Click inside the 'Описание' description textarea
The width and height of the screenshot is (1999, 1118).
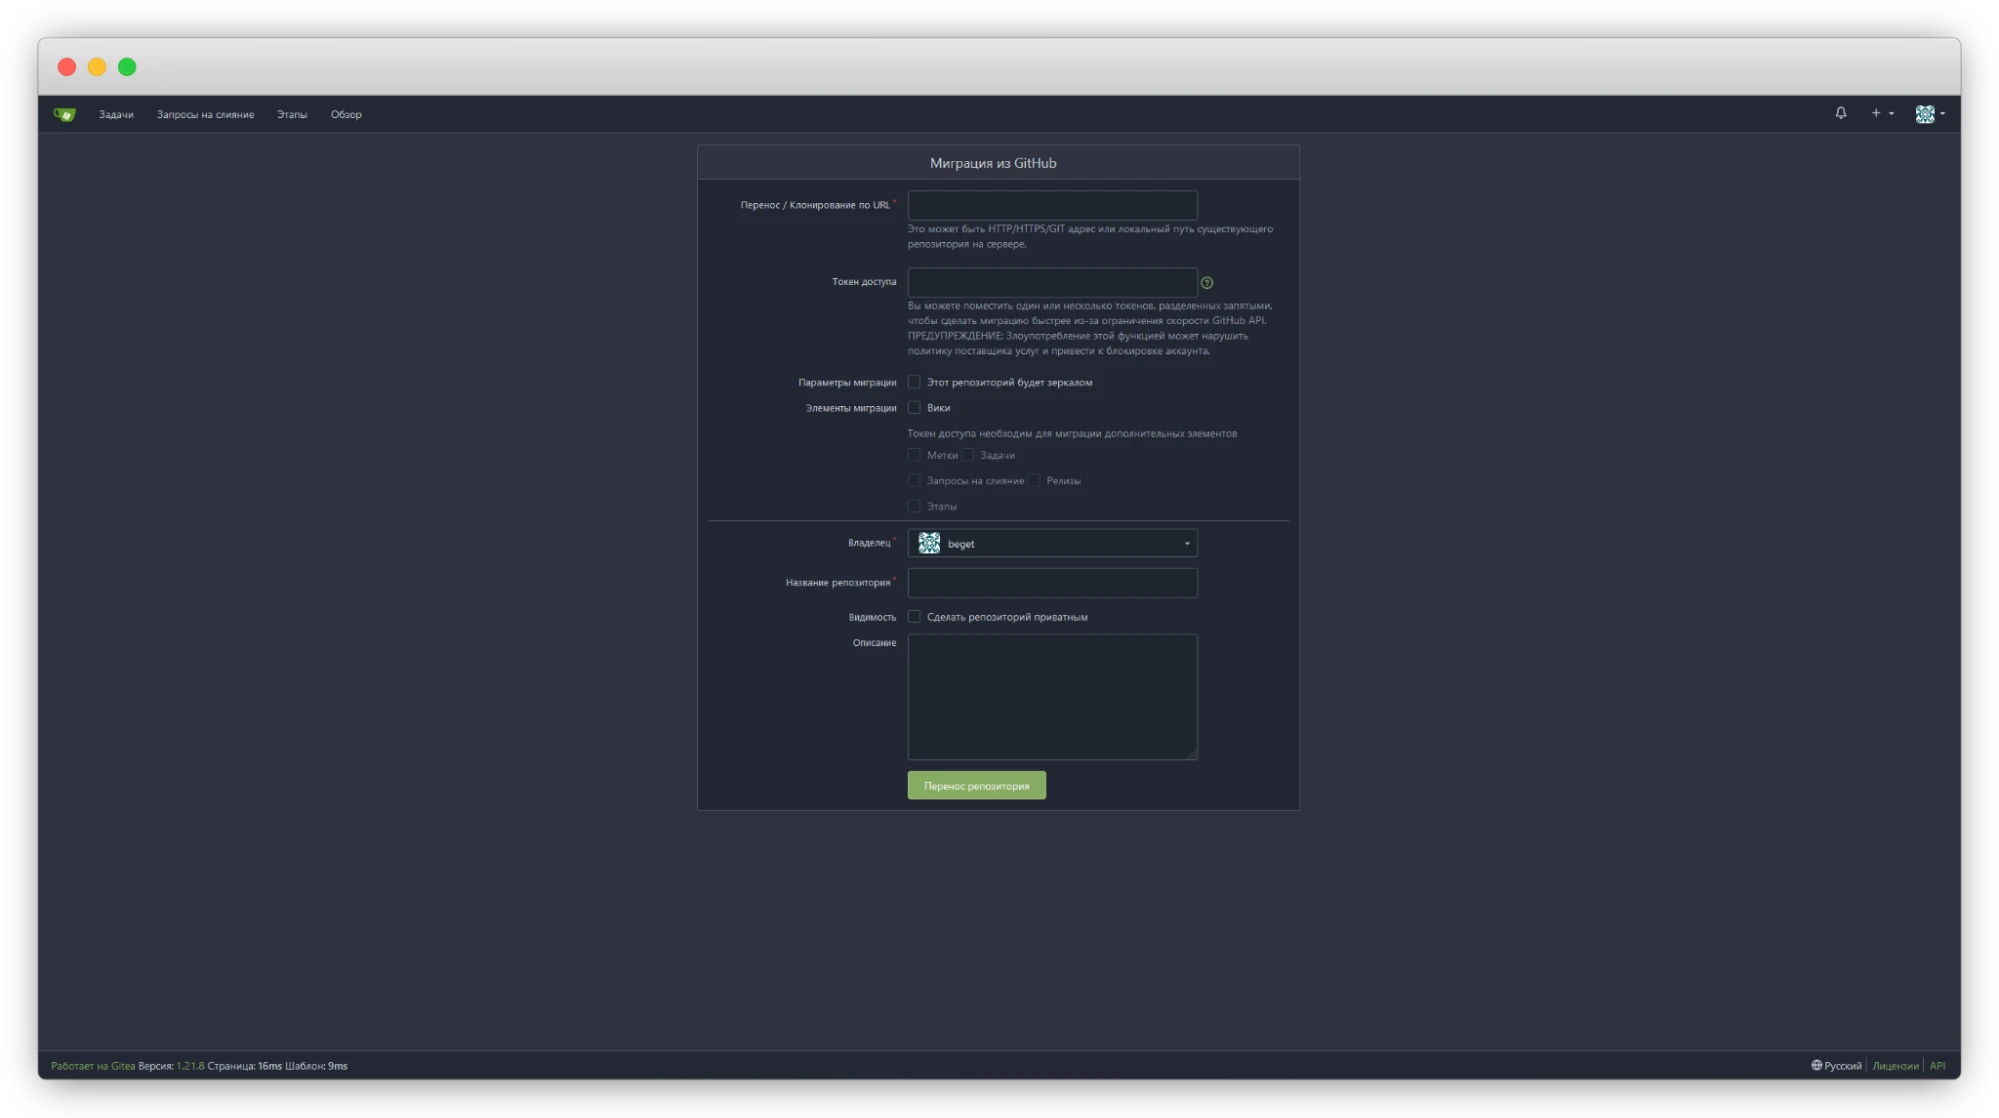point(1052,695)
